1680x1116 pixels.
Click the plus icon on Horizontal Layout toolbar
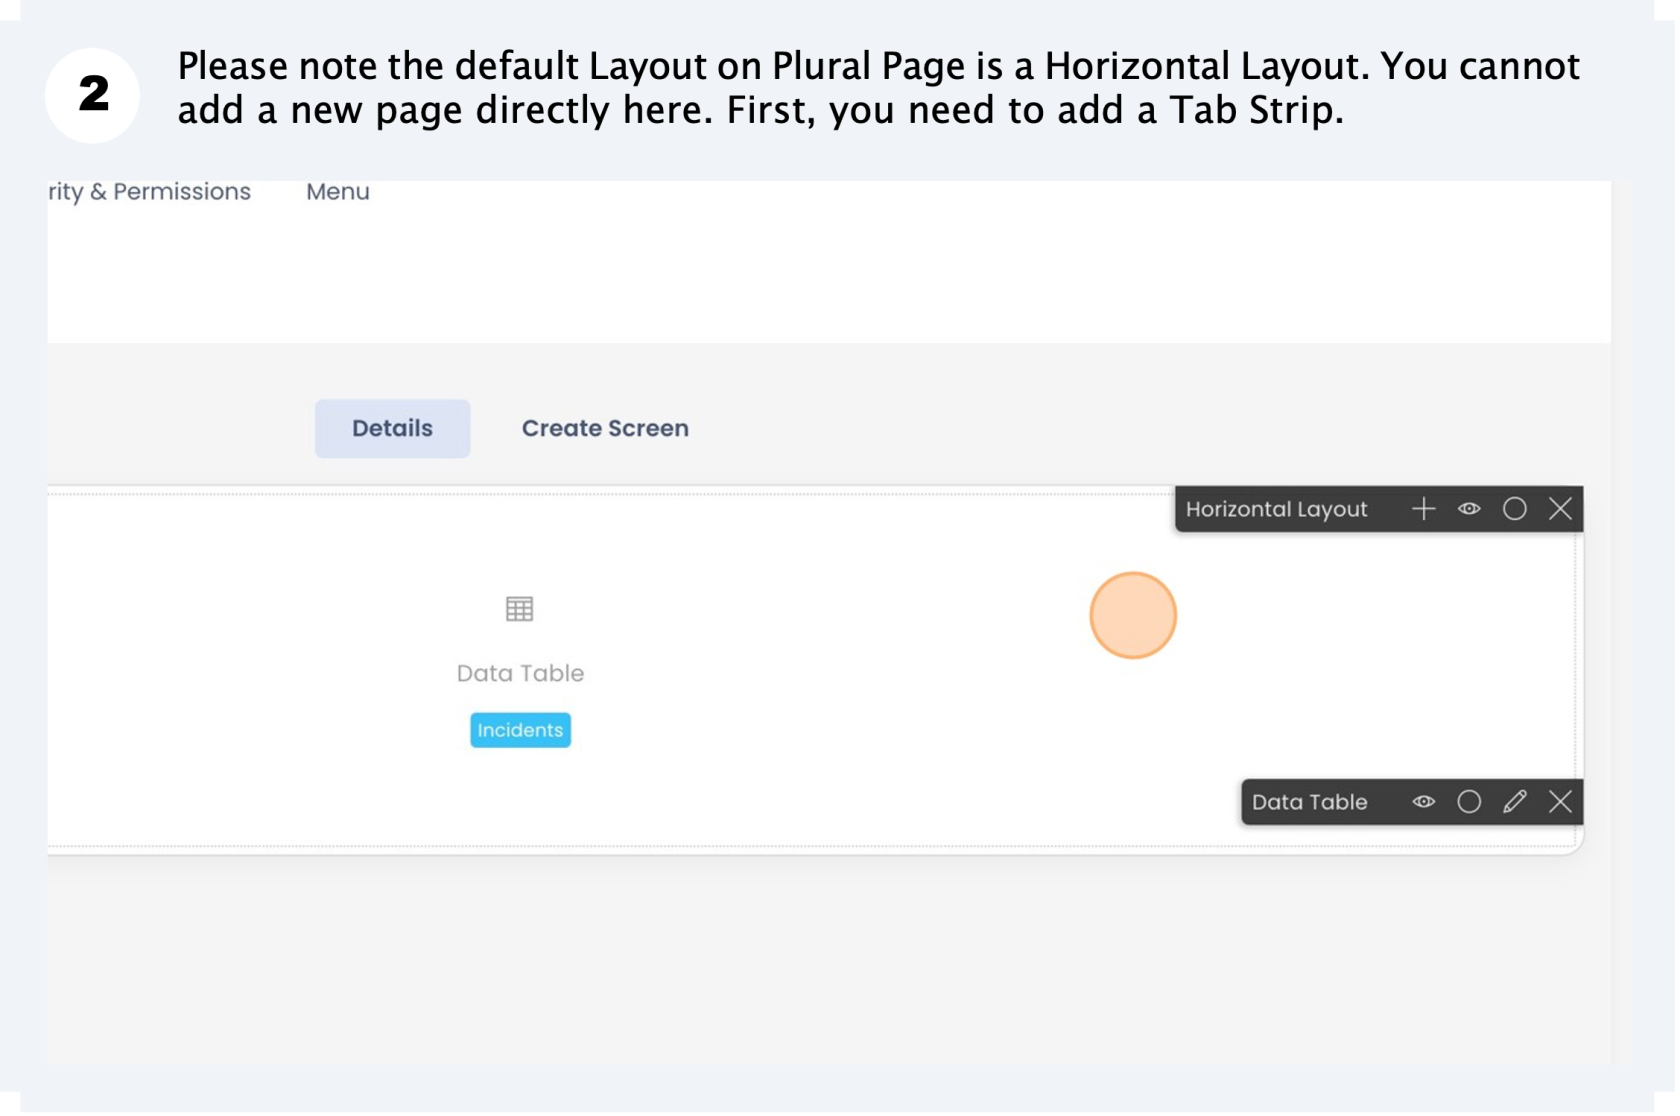pyautogui.click(x=1423, y=509)
